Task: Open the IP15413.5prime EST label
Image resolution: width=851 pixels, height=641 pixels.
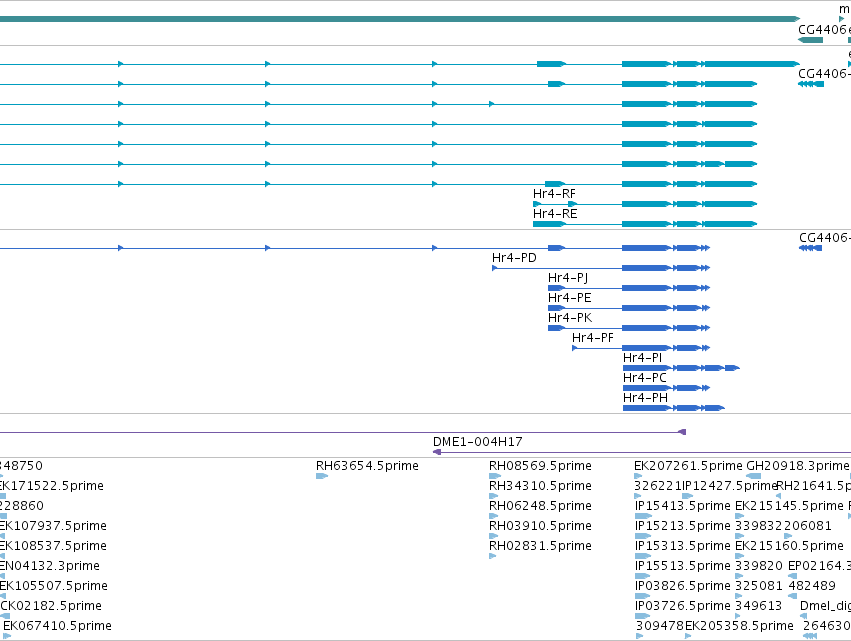Action: (x=683, y=506)
